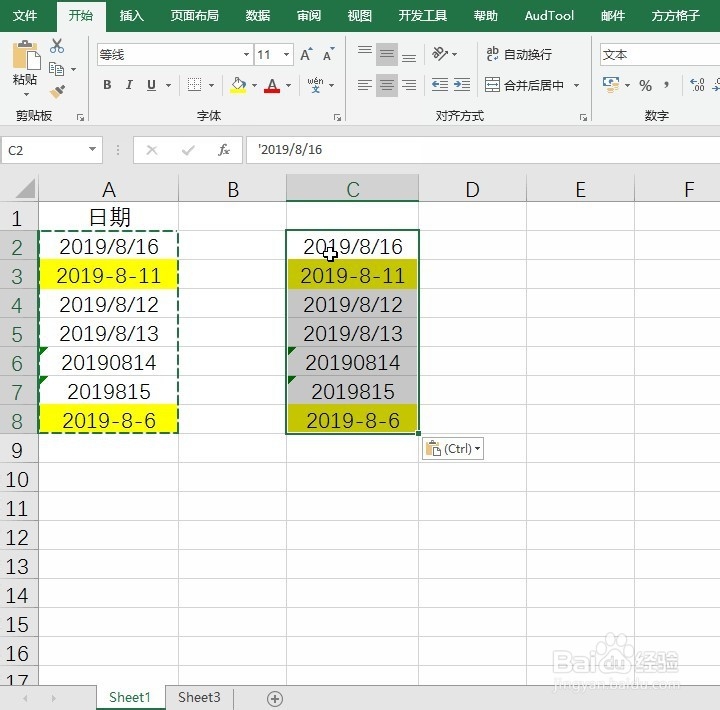Decrease font size with small A icon
This screenshot has width=720, height=710.
328,55
